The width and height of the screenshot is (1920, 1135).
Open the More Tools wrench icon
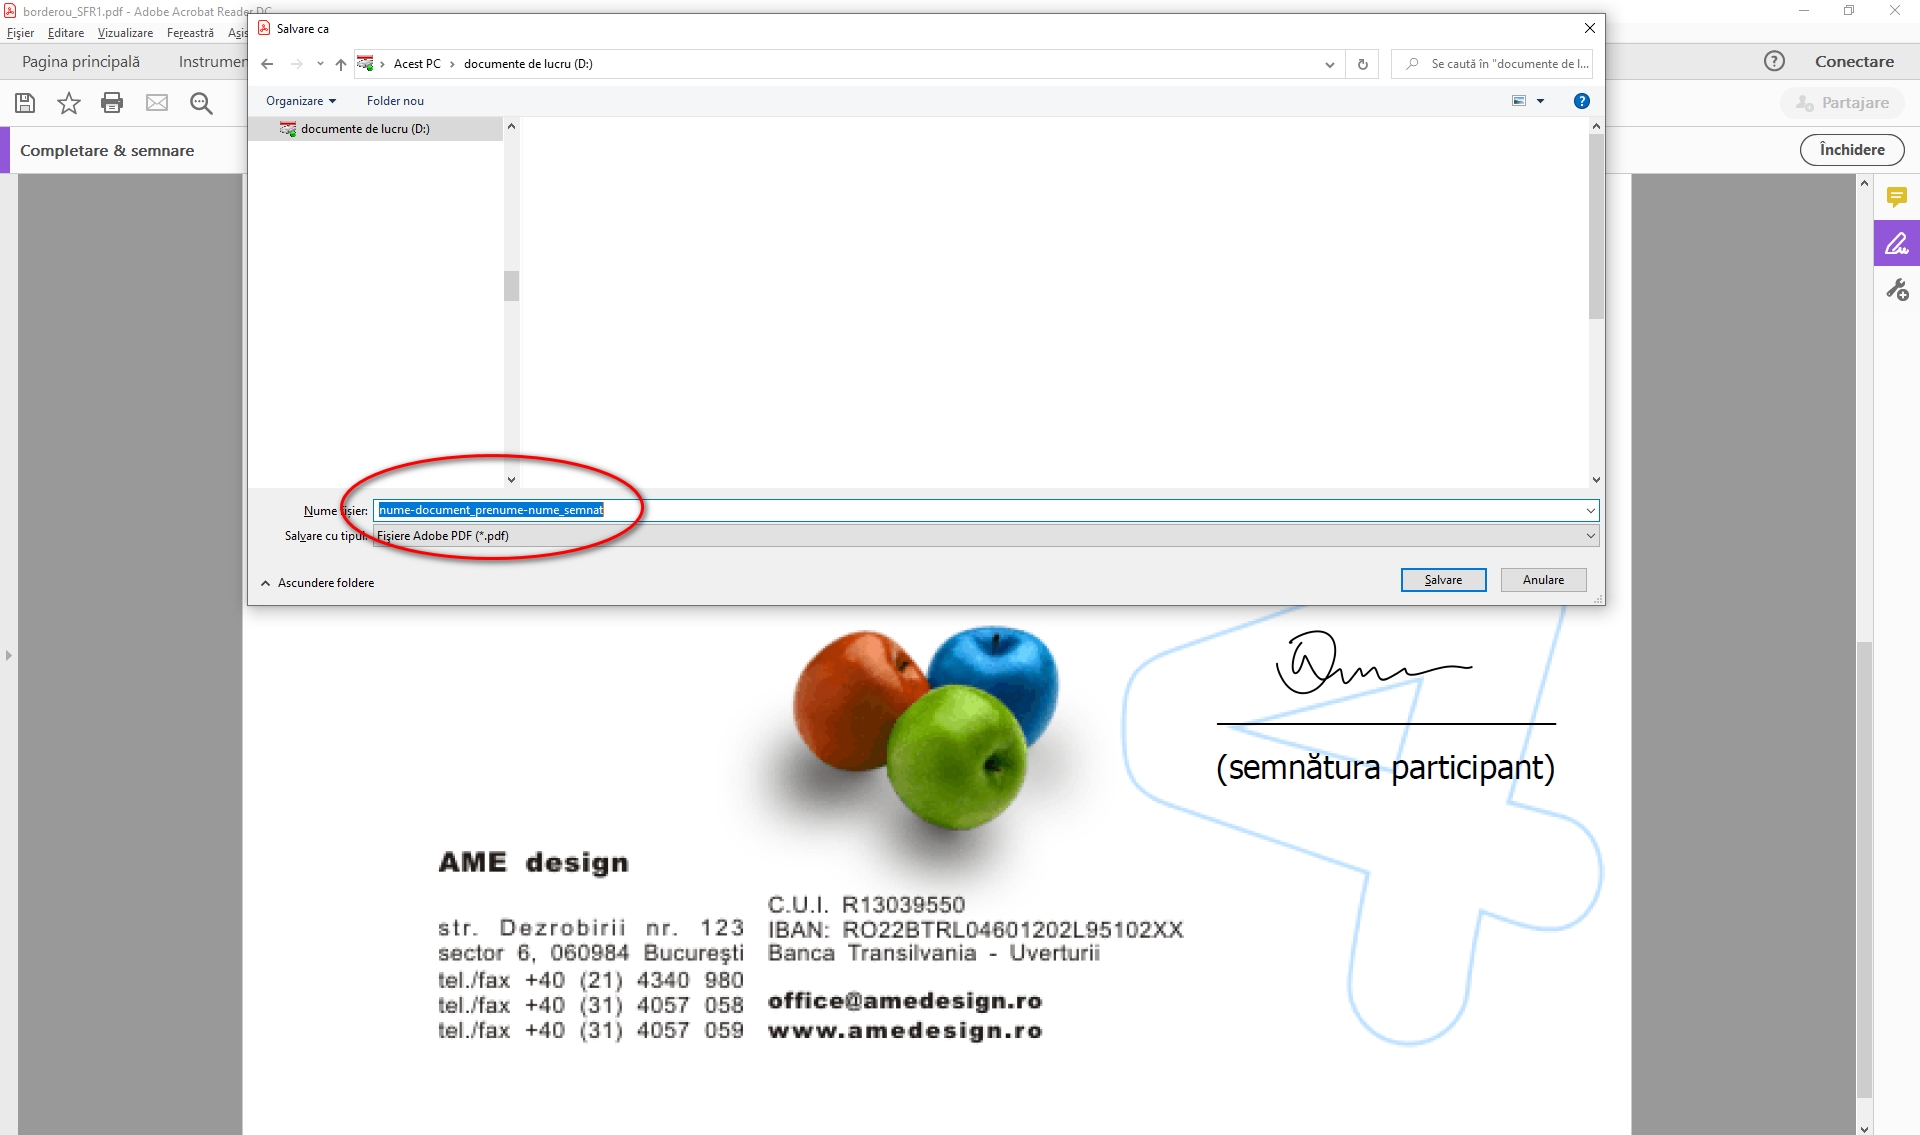1896,290
